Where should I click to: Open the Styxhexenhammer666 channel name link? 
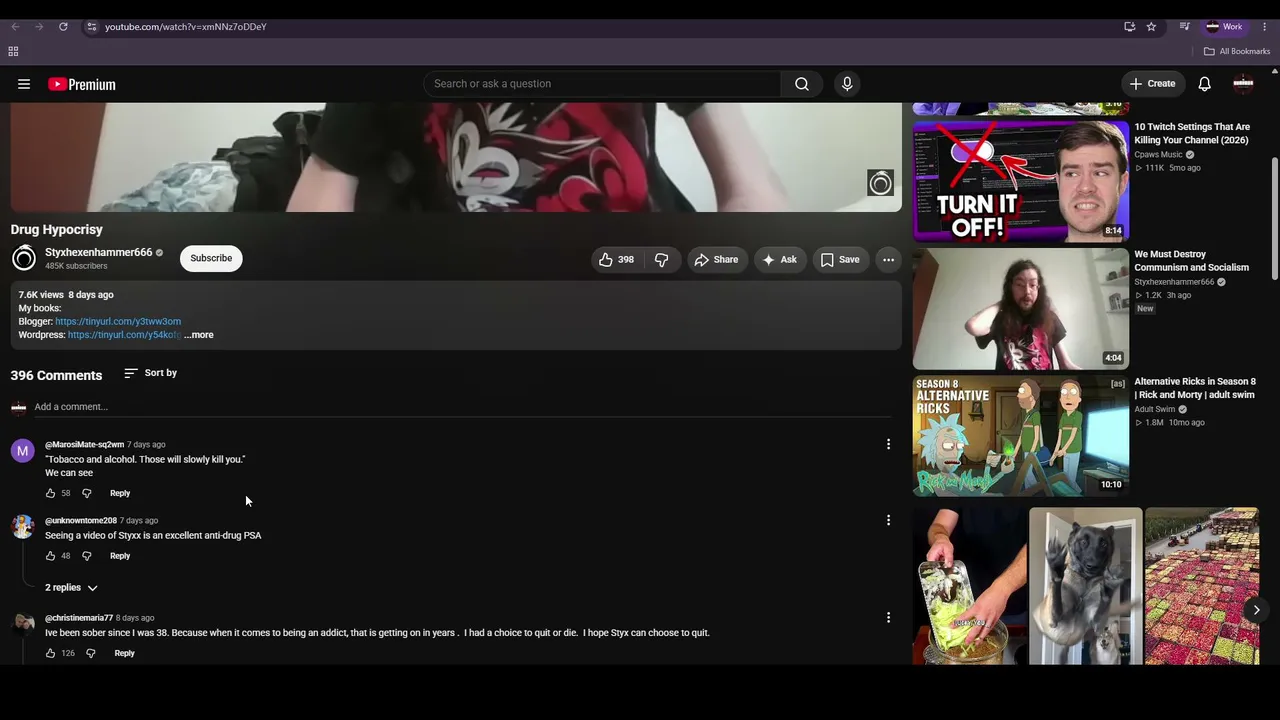pyautogui.click(x=98, y=252)
